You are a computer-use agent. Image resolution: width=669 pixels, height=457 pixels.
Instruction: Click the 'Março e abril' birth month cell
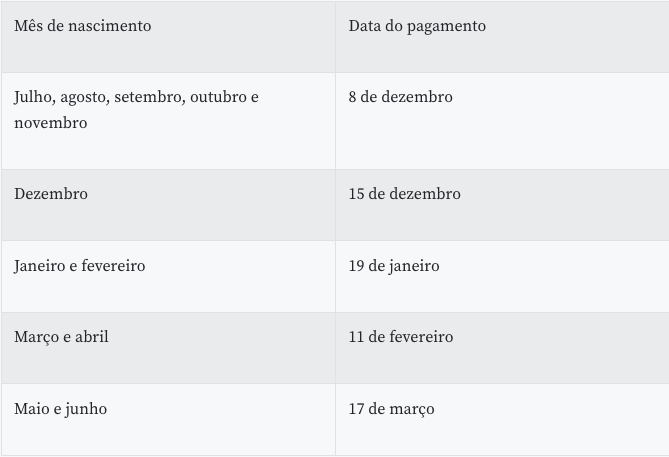61,337
